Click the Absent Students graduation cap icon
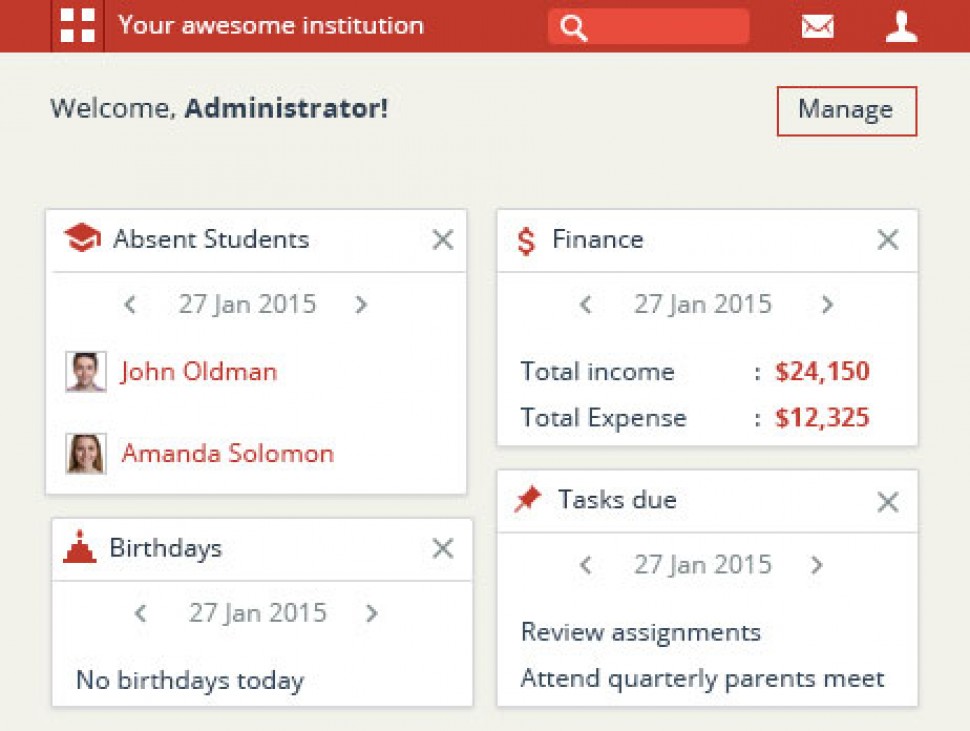The image size is (970, 731). [82, 238]
